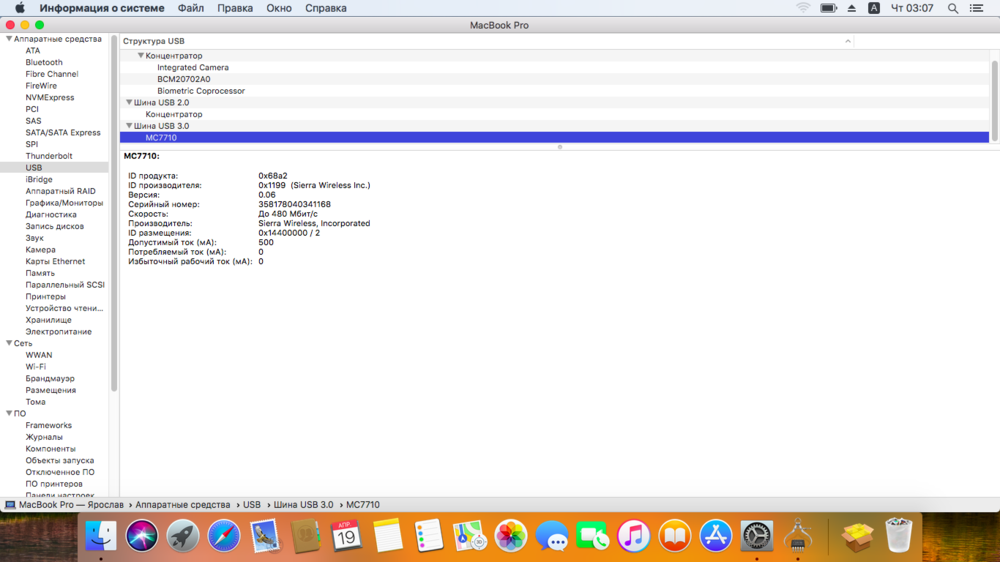Screen dimensions: 1000x562
Task: Collapse the Сеть sidebar section
Action: tap(10, 343)
